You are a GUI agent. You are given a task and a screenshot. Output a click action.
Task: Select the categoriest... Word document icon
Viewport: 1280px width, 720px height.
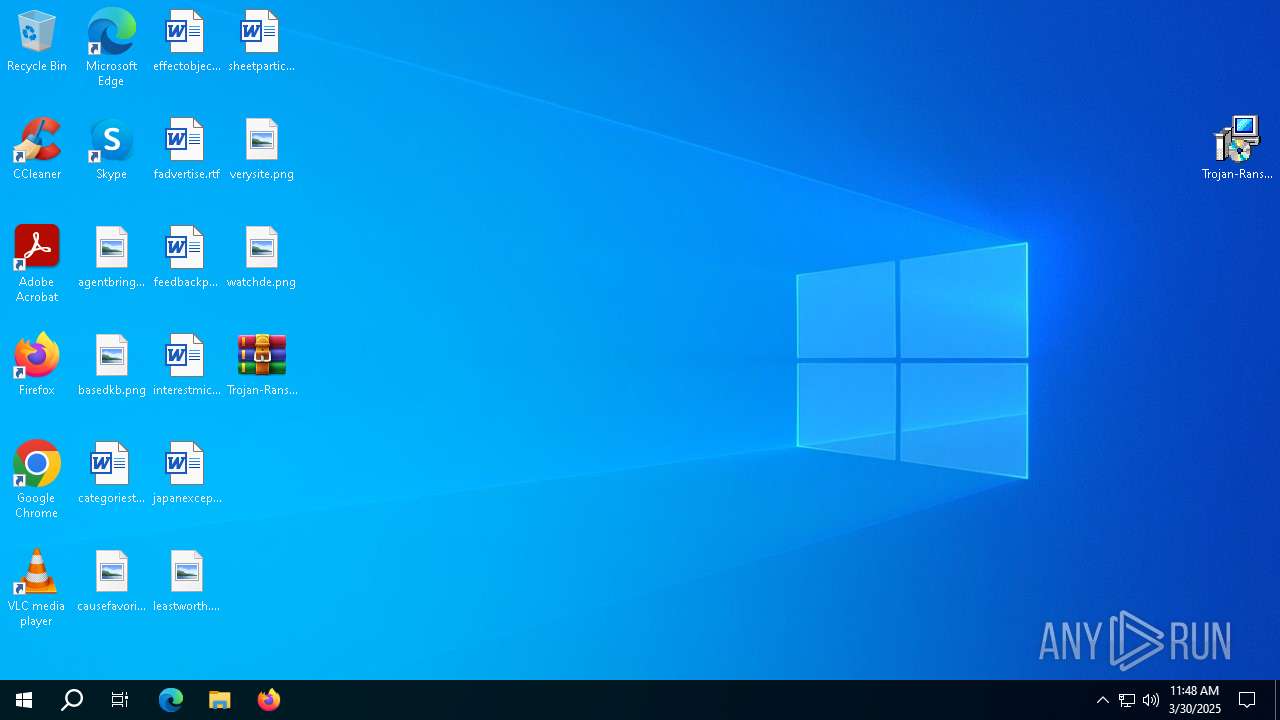(111, 474)
